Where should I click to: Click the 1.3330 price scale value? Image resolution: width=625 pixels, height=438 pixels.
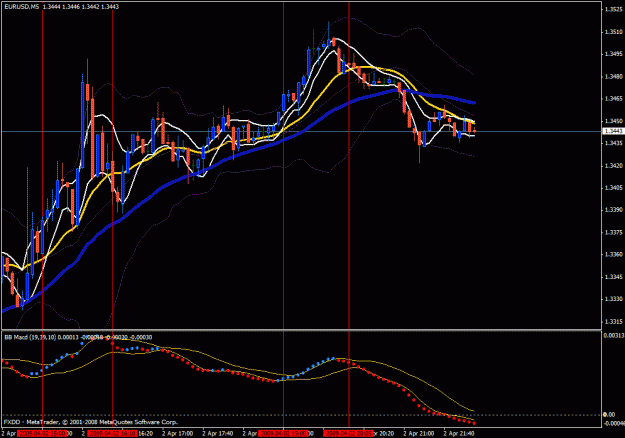click(x=614, y=299)
